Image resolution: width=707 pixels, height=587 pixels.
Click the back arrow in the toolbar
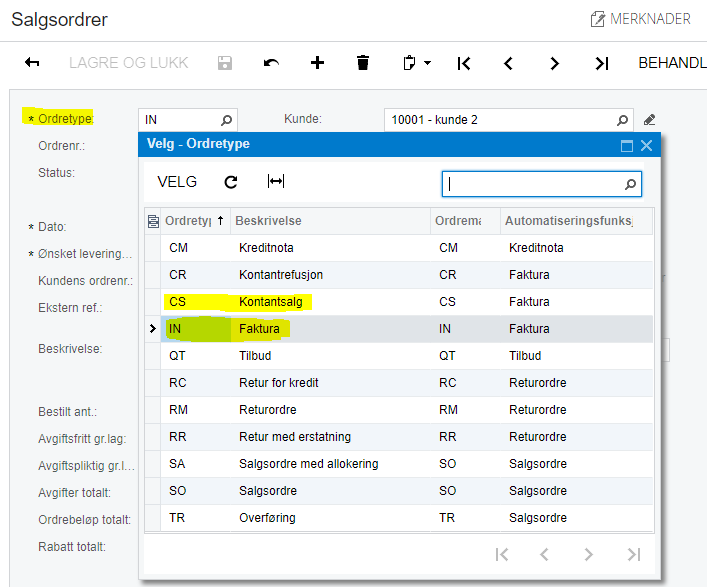(x=32, y=63)
